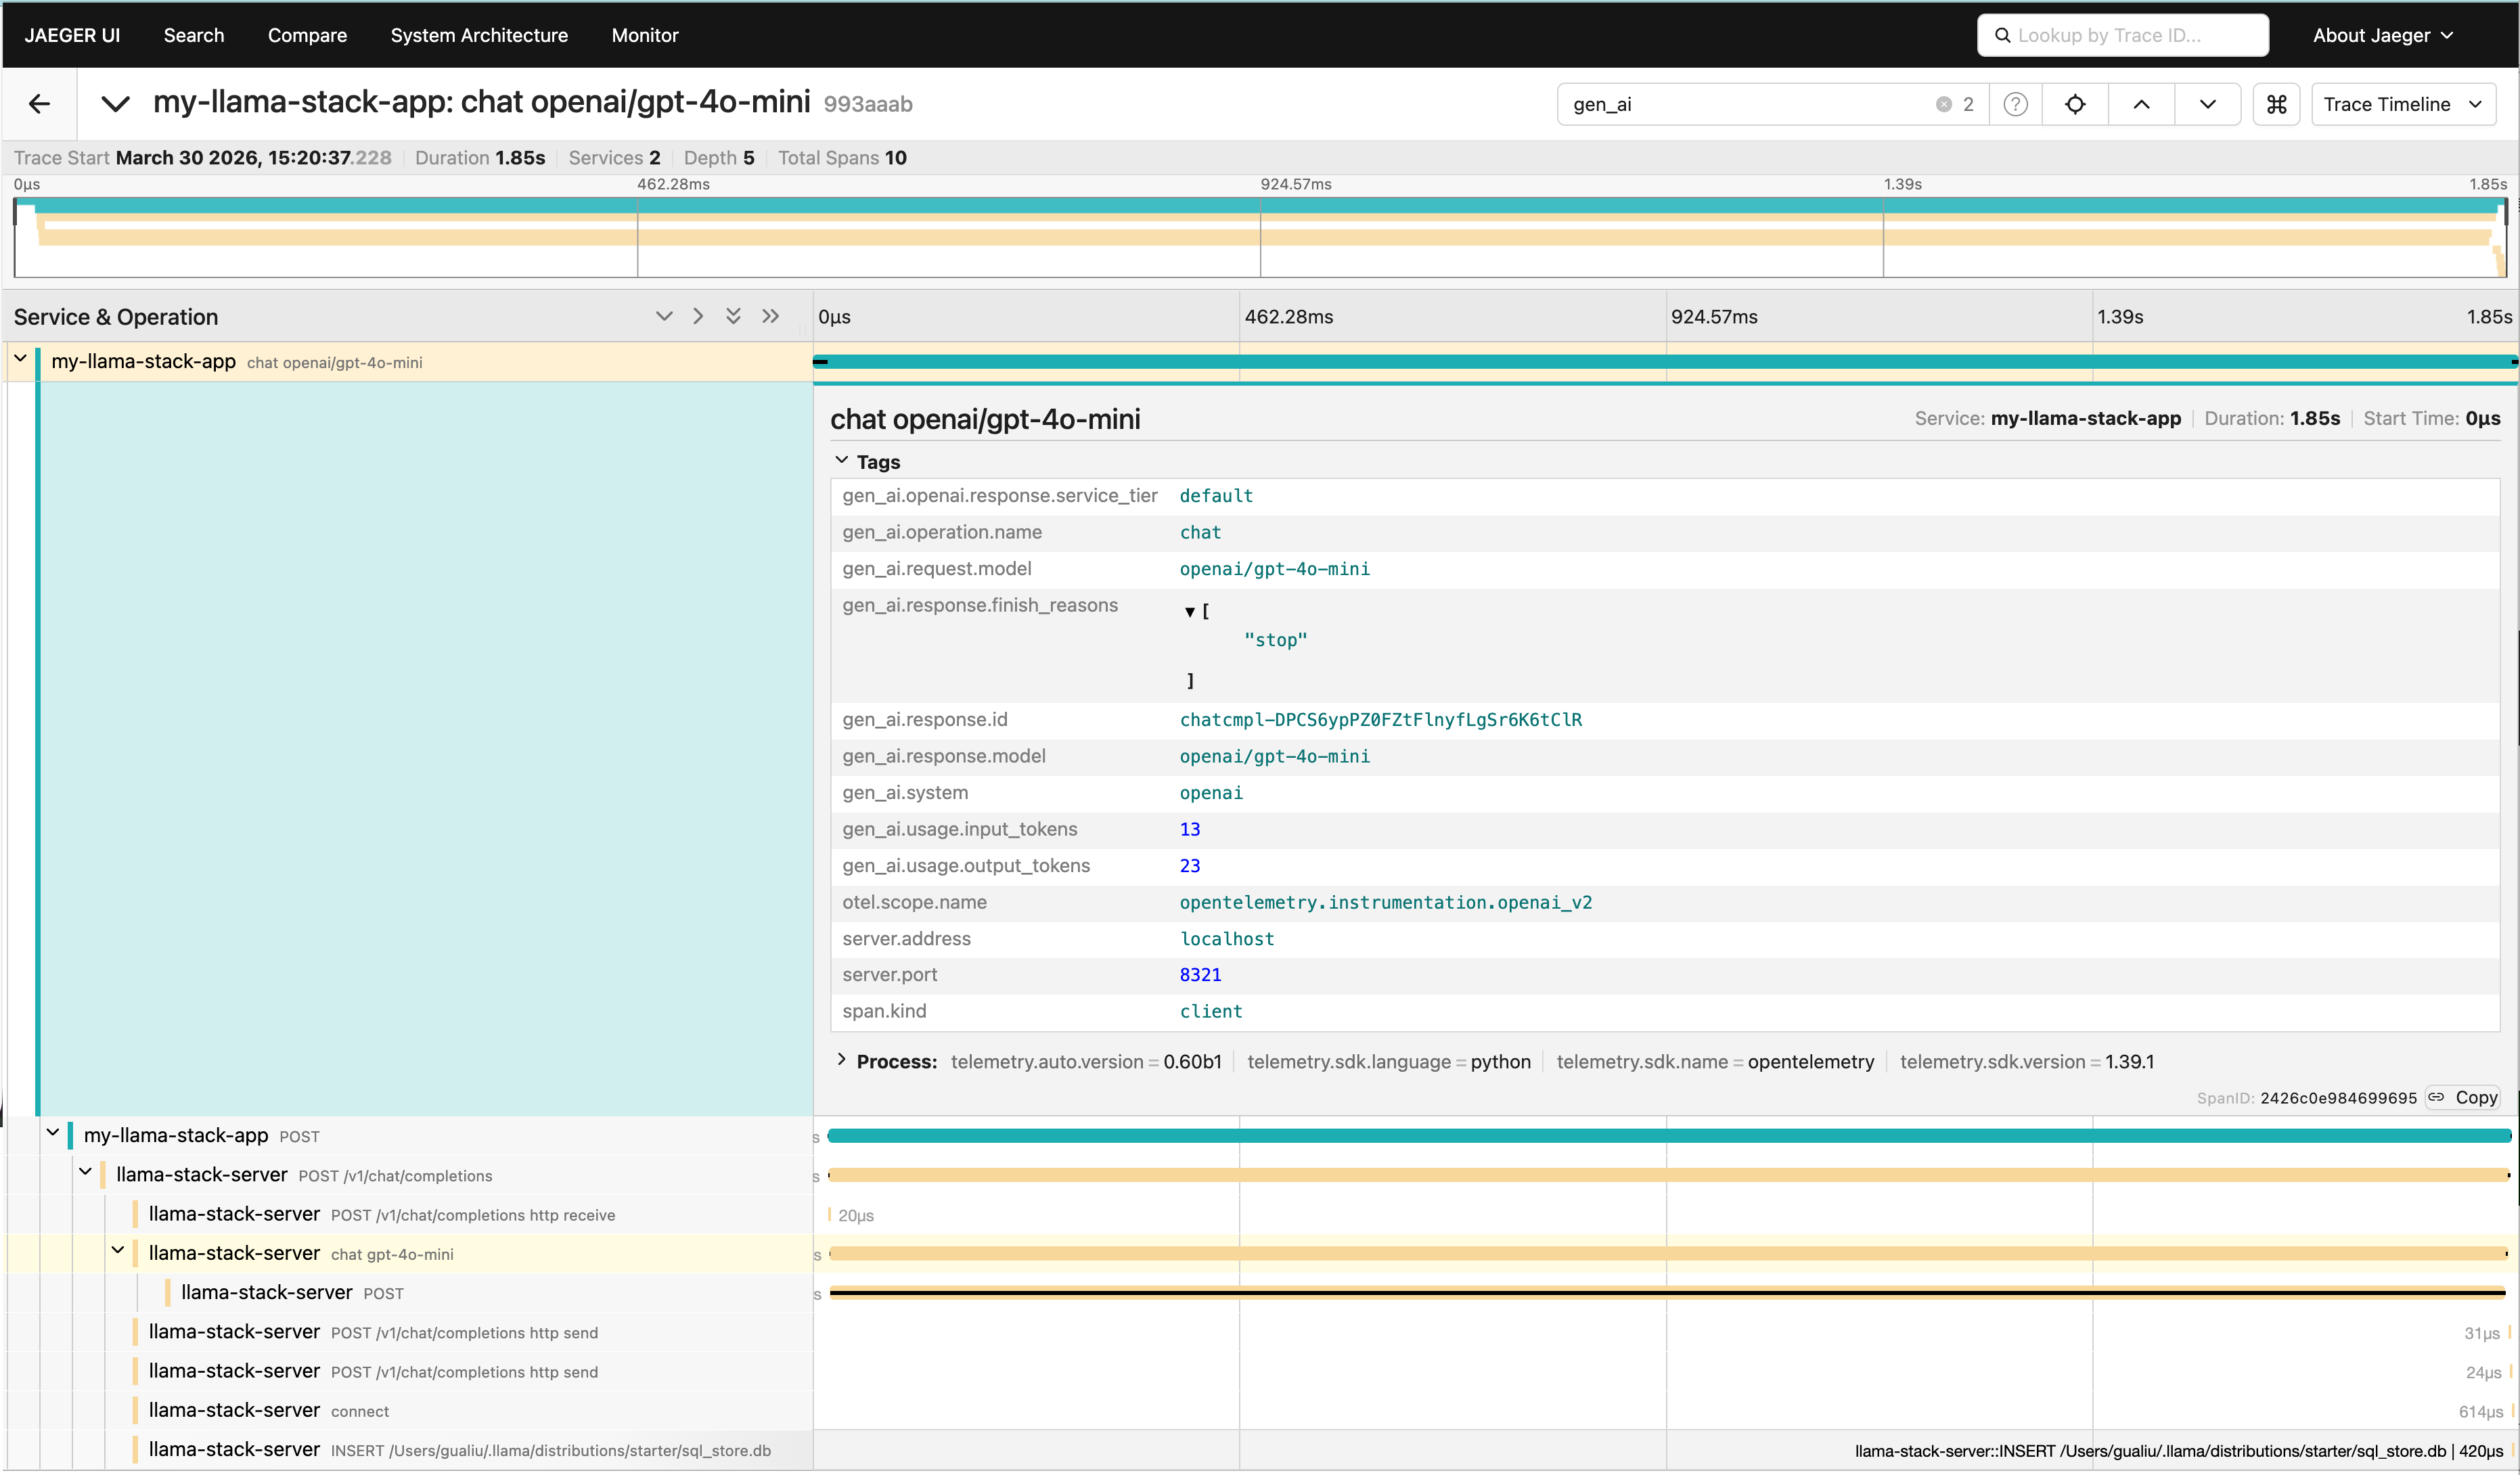Copy the span ID link
The image size is (2520, 1475).
point(2464,1097)
